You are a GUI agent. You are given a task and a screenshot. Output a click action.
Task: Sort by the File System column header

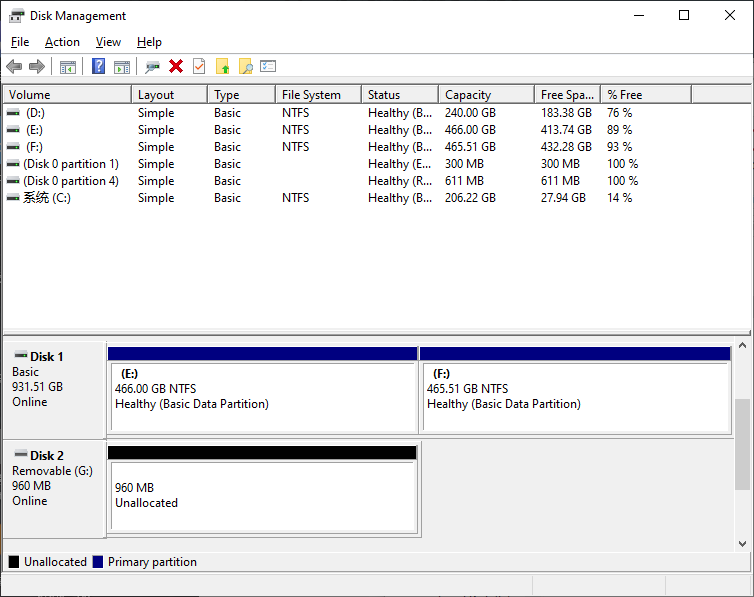point(319,95)
